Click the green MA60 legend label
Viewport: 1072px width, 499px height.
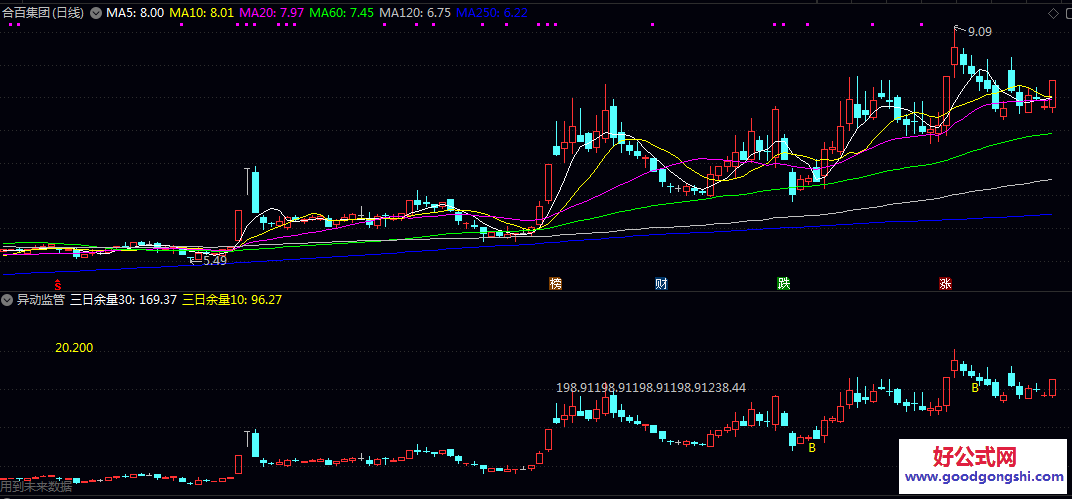click(x=342, y=13)
